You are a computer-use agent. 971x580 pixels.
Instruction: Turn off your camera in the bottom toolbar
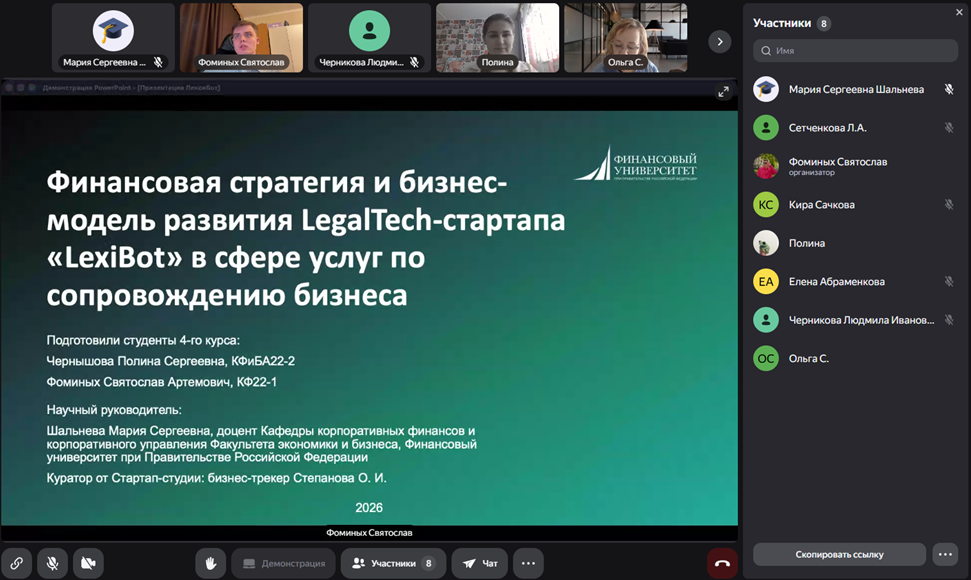pyautogui.click(x=88, y=563)
